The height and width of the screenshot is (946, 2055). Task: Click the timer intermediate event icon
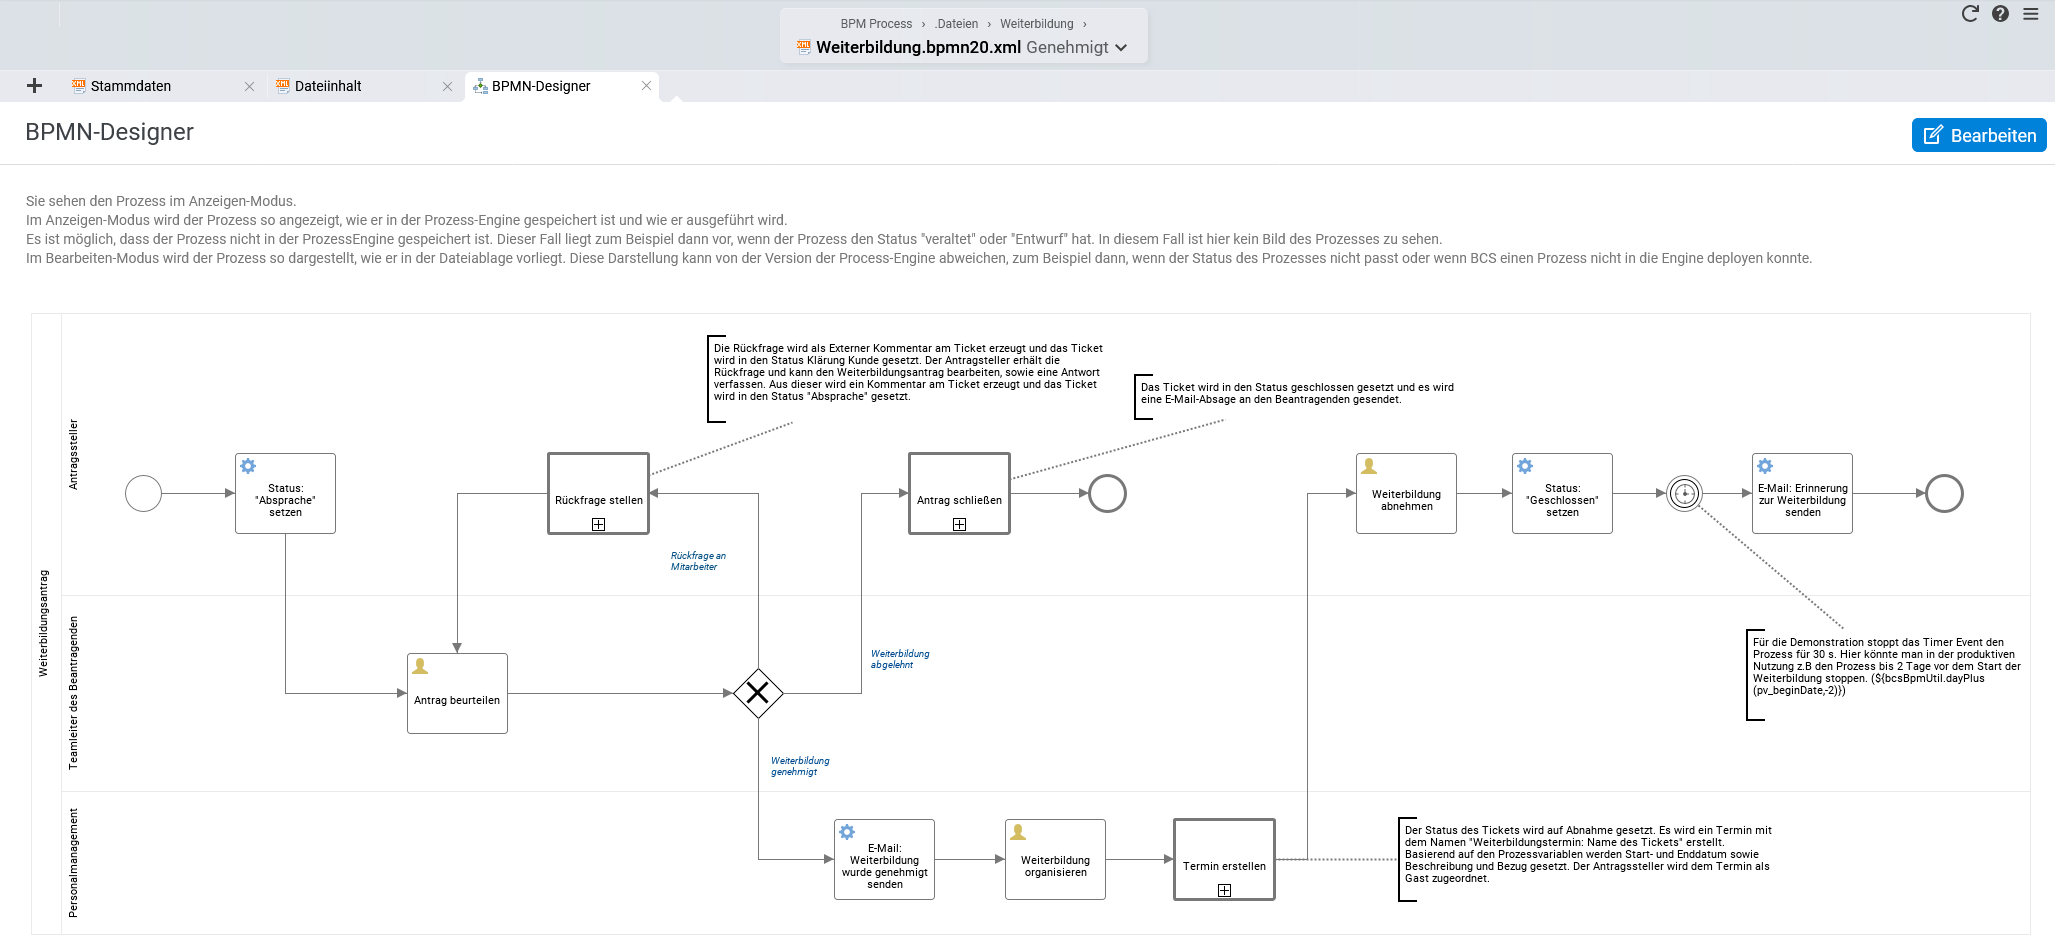1685,493
